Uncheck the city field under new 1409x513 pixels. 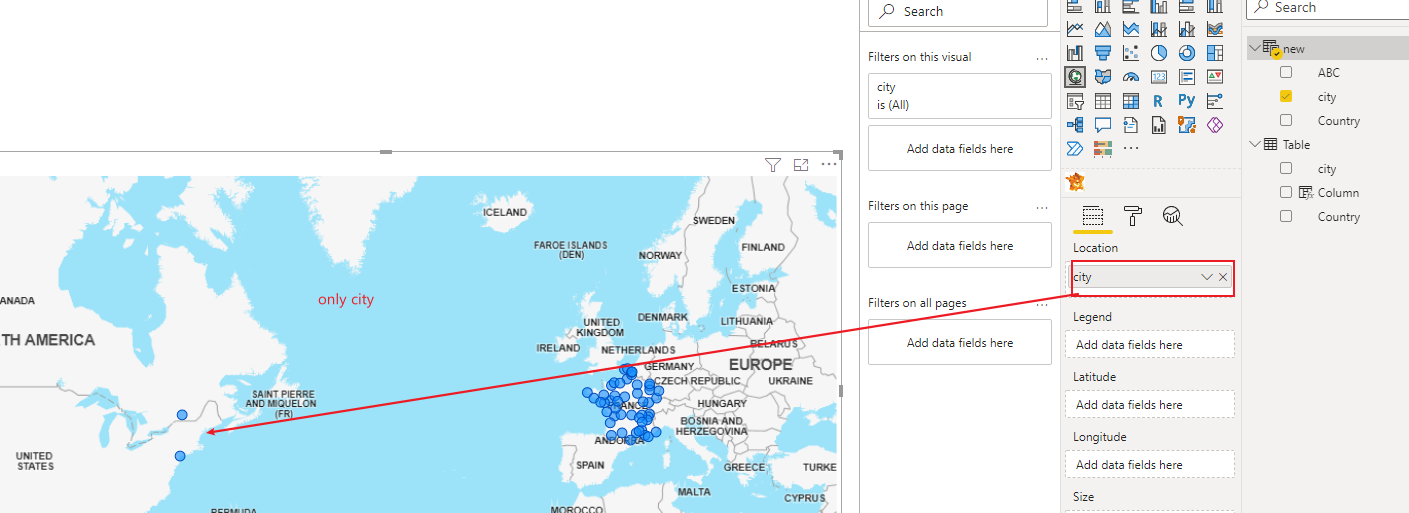[x=1286, y=96]
